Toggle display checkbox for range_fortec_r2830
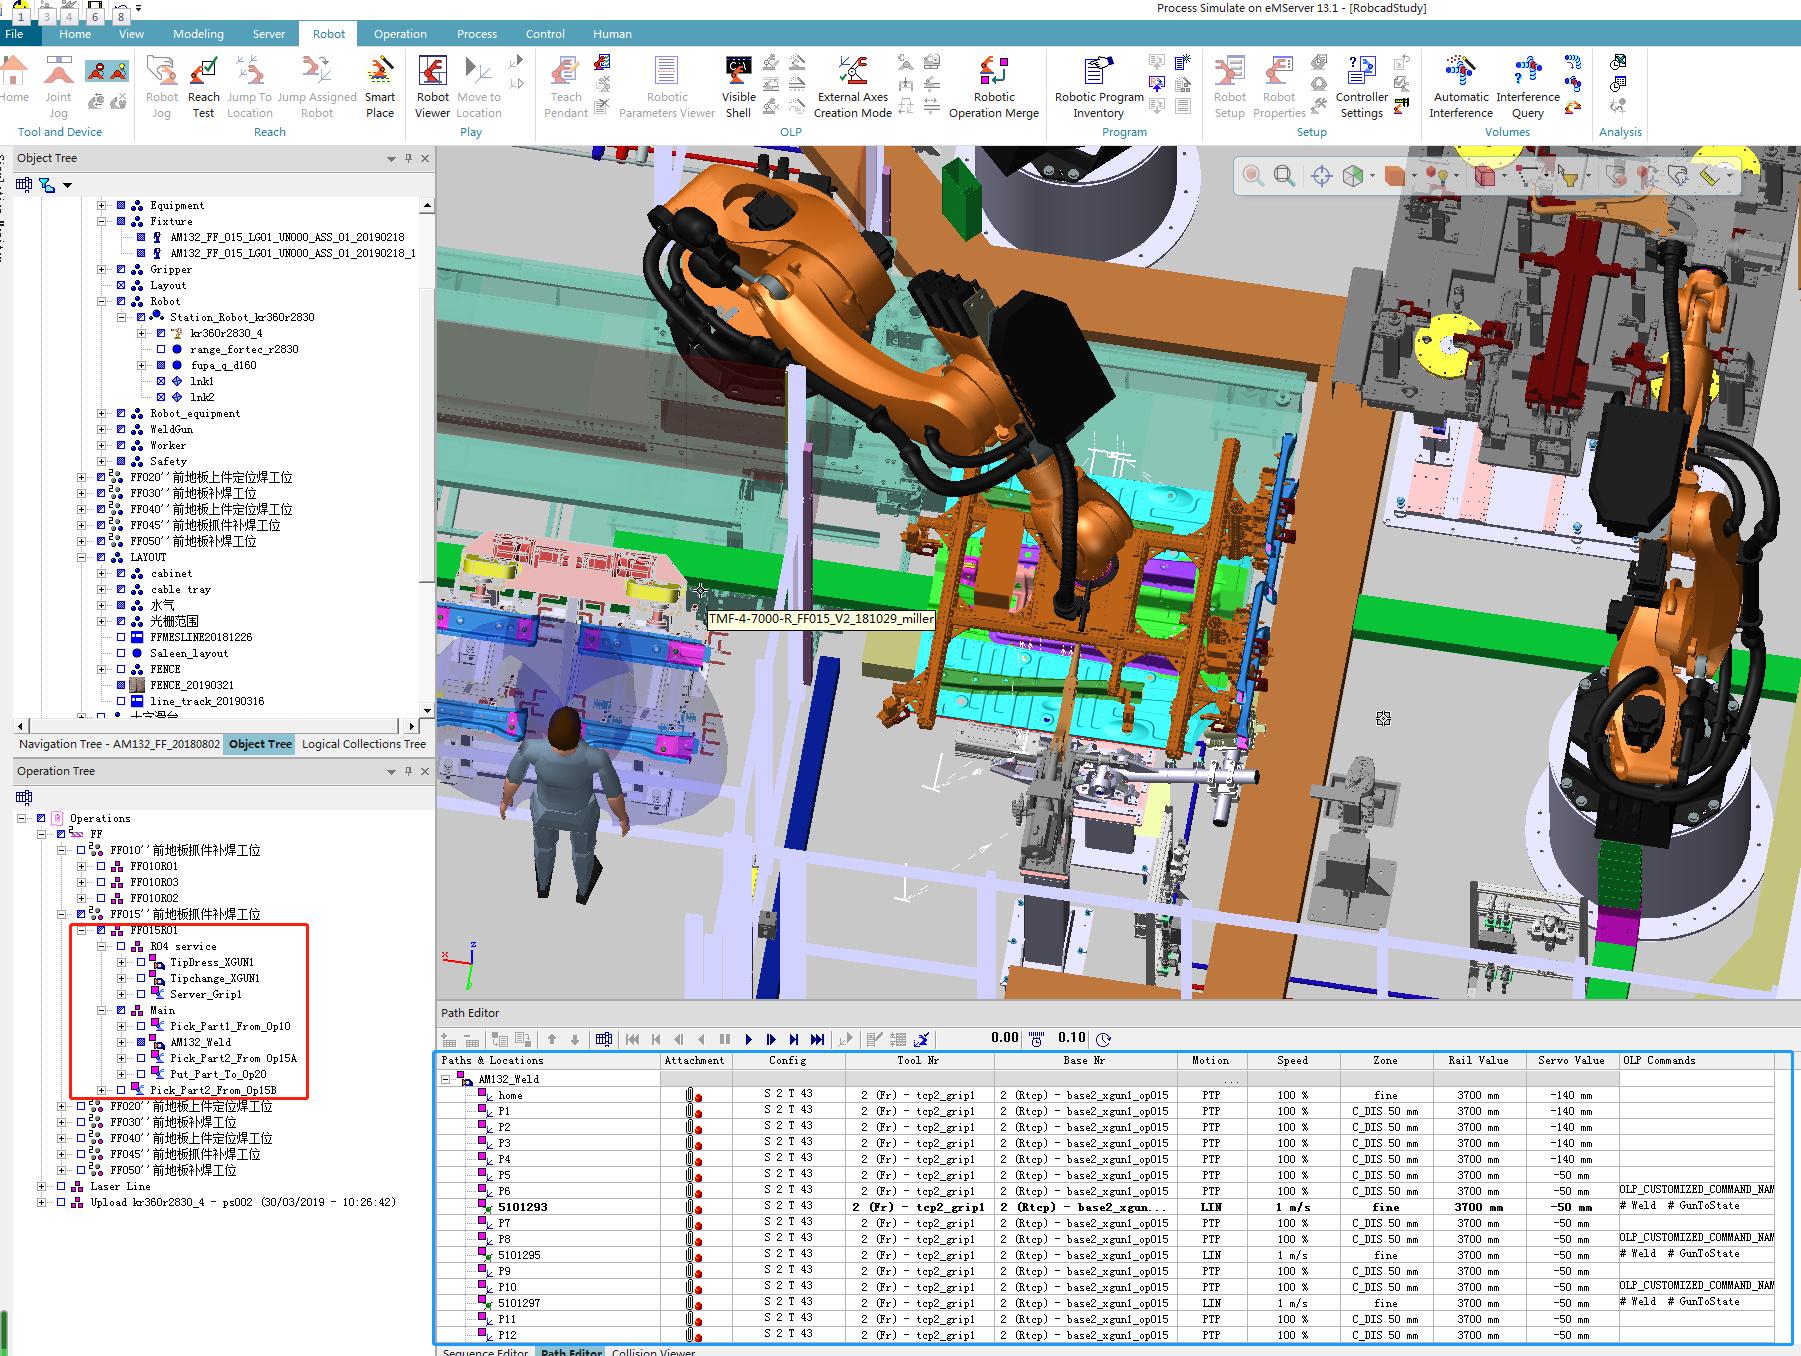The width and height of the screenshot is (1801, 1356). [x=161, y=349]
